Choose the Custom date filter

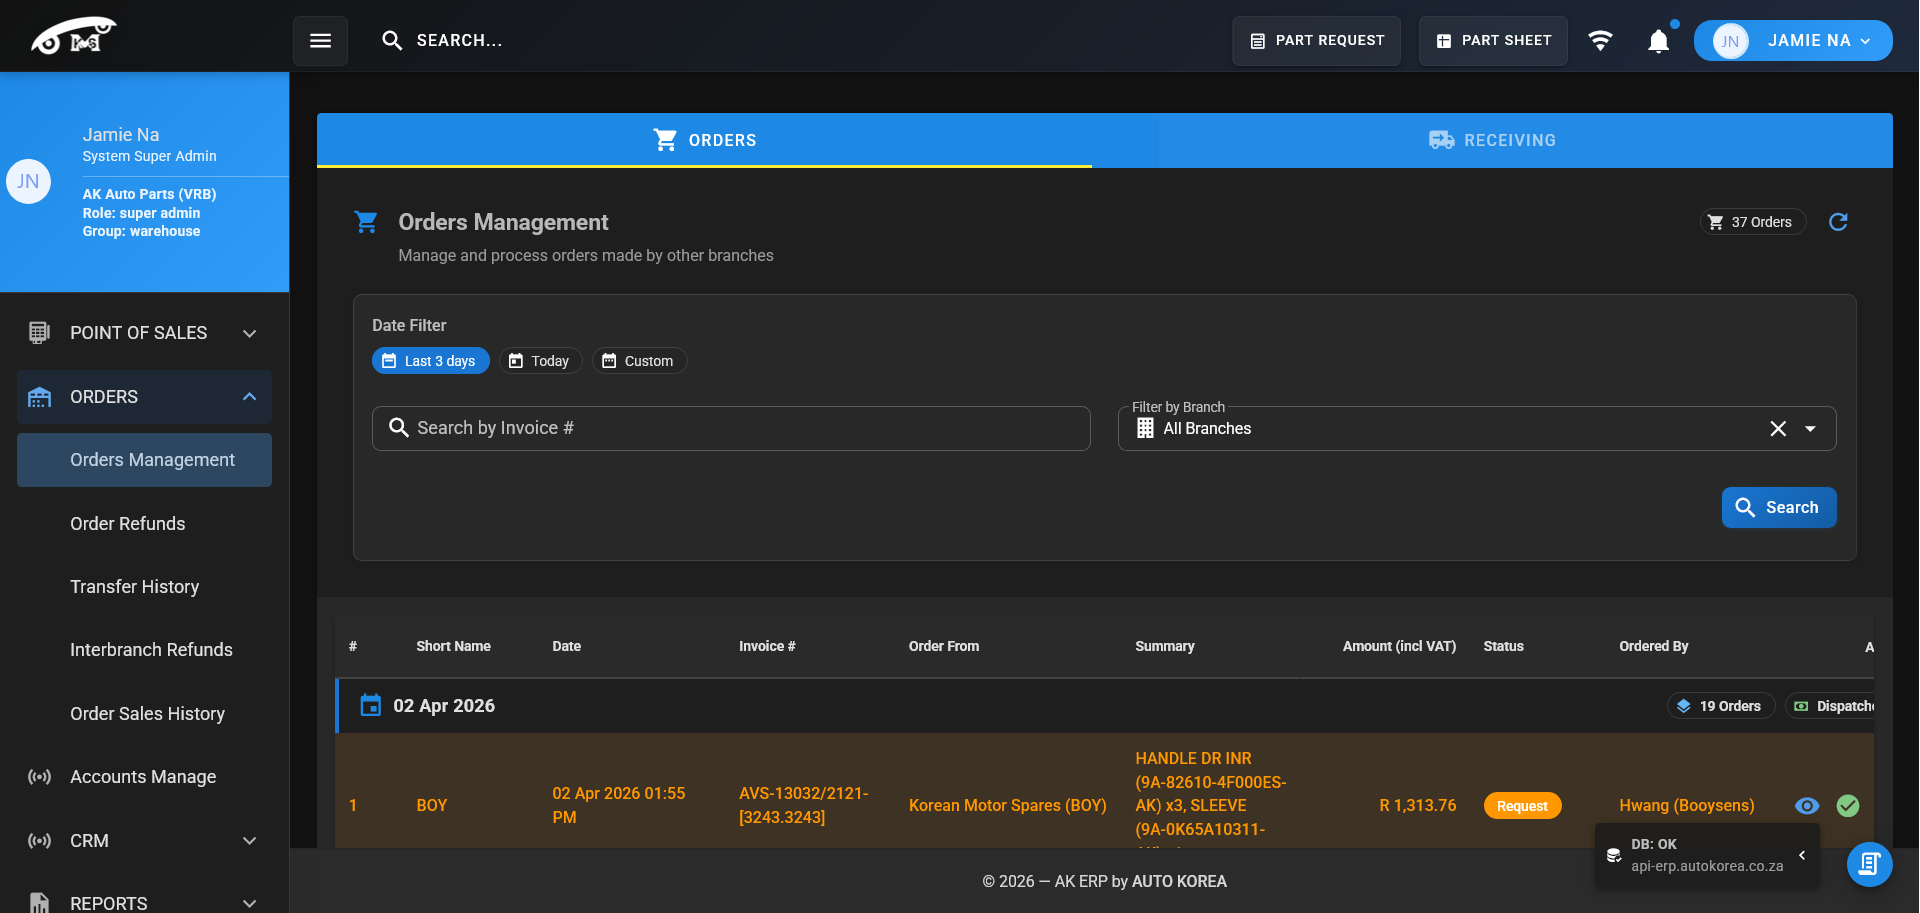click(639, 361)
